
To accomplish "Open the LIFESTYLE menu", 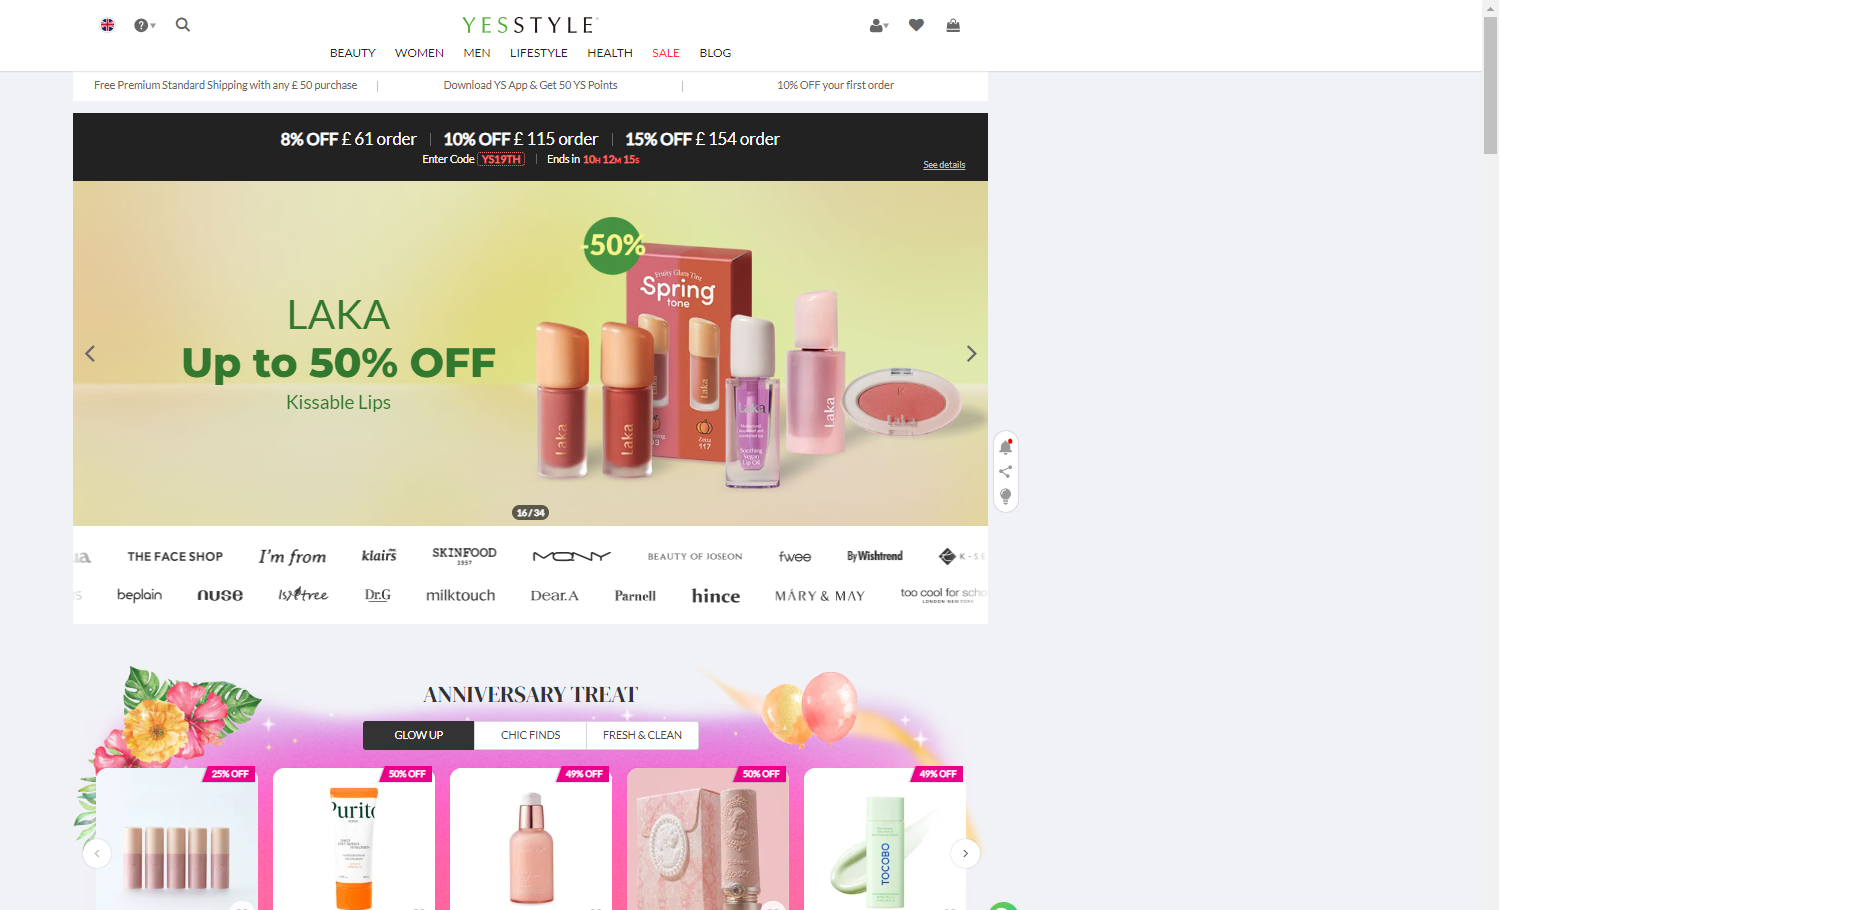I will pos(539,53).
